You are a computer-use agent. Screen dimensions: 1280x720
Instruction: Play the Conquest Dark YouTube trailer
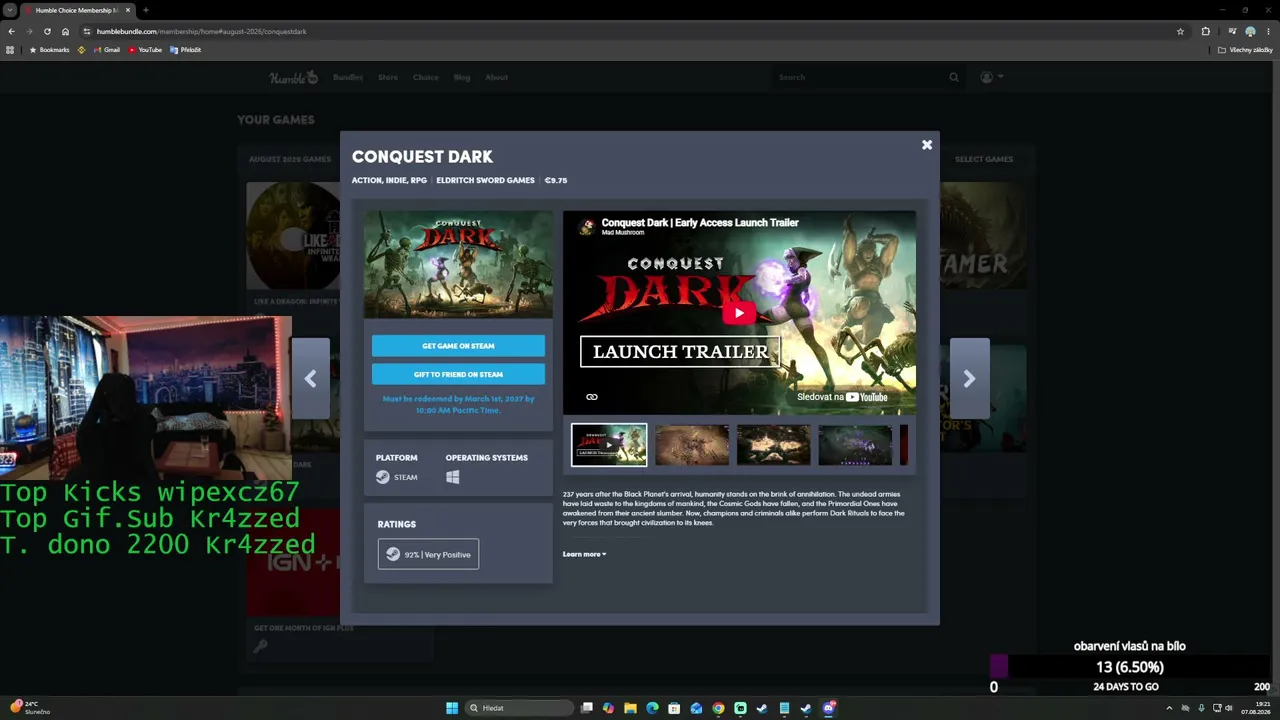739,313
